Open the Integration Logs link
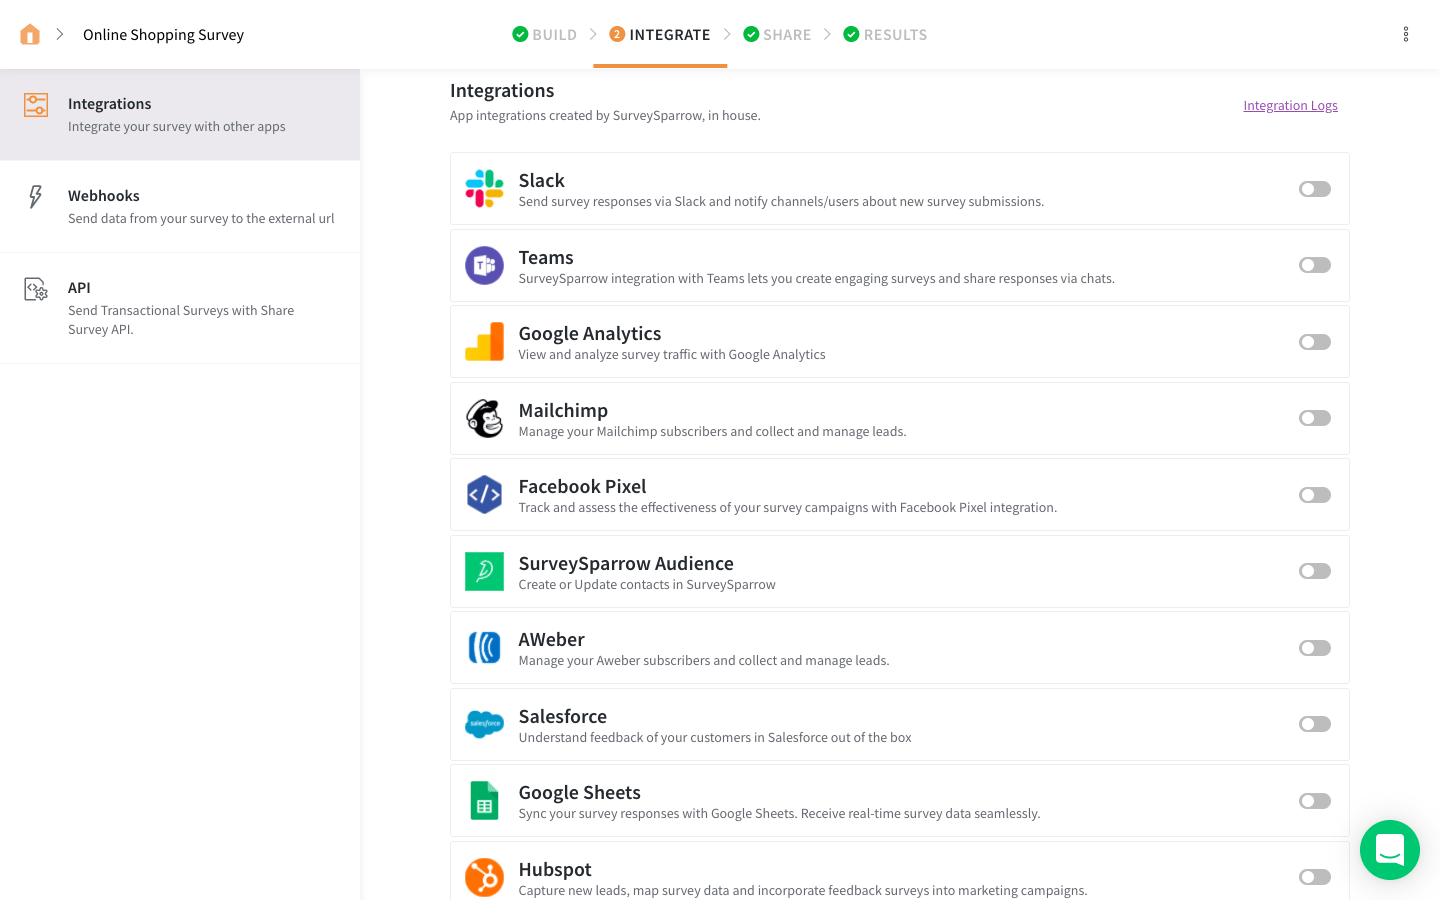The image size is (1440, 900). point(1290,105)
